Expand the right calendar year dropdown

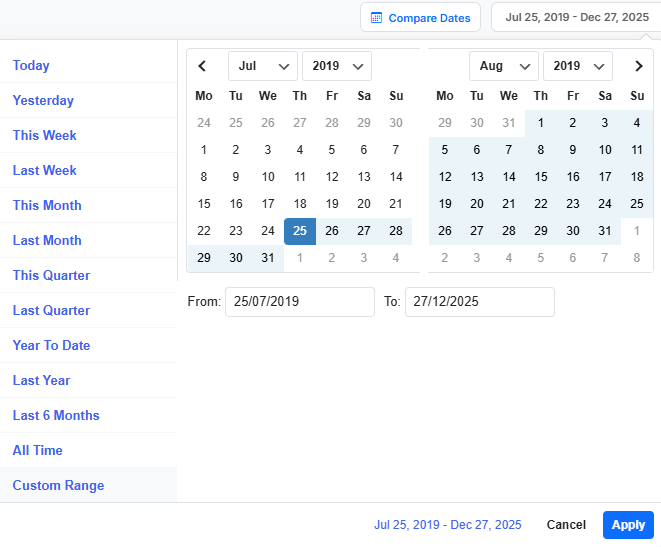(577, 67)
